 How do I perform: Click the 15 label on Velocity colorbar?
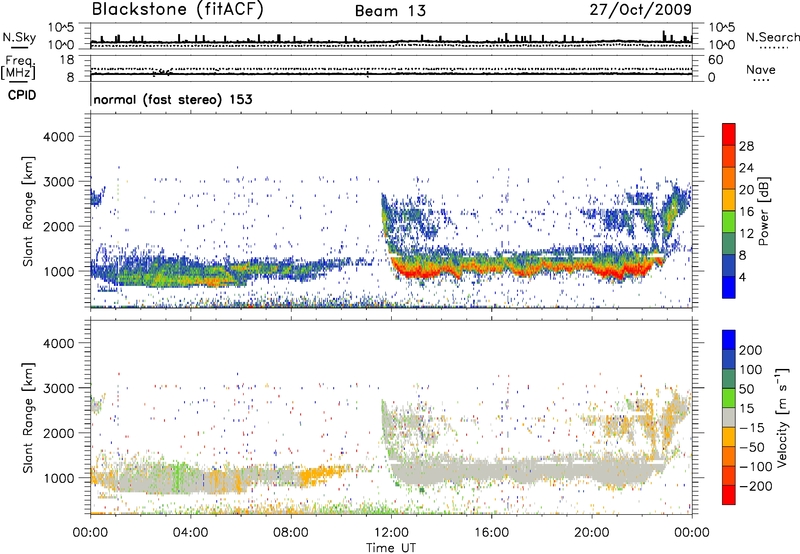(x=746, y=409)
